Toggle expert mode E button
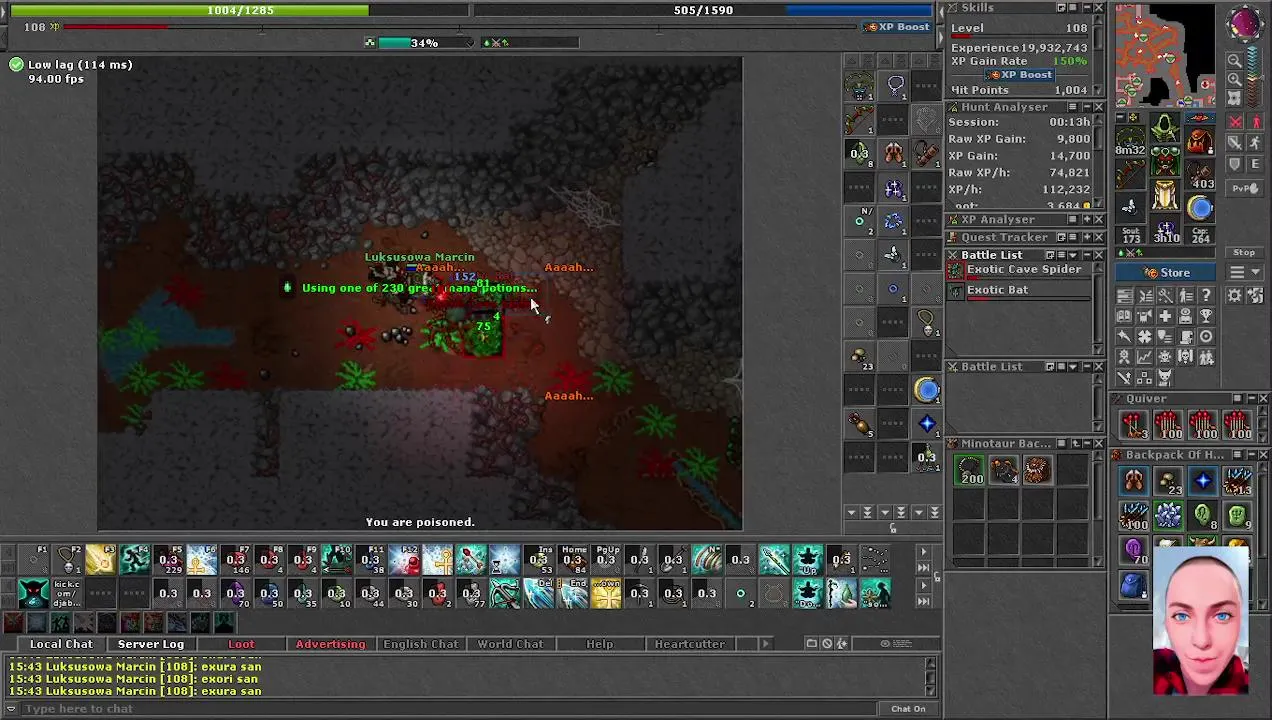 coord(1256,164)
